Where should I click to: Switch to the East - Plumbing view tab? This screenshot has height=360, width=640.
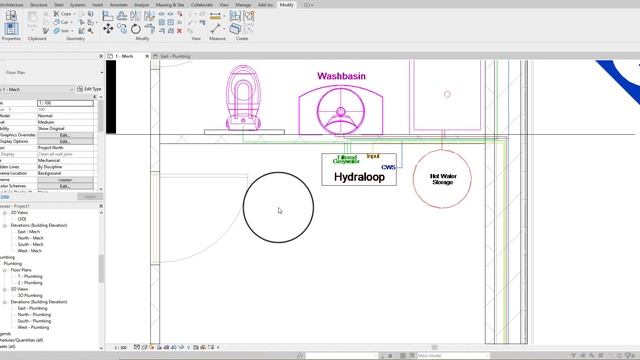click(x=175, y=56)
